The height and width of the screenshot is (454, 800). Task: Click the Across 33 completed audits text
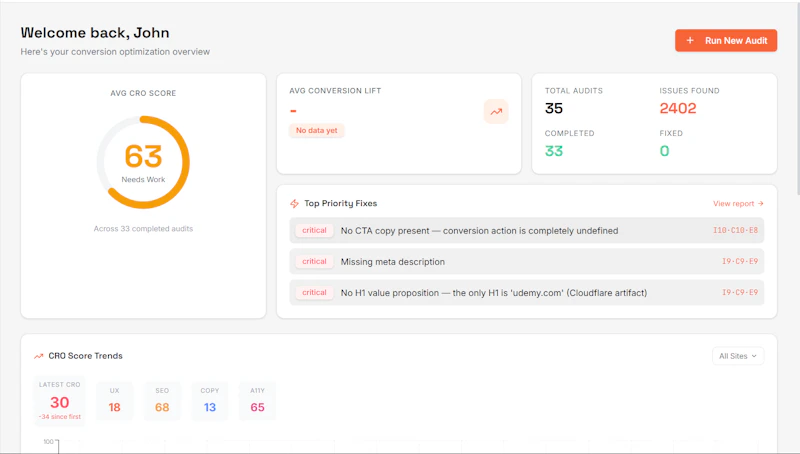coord(143,229)
